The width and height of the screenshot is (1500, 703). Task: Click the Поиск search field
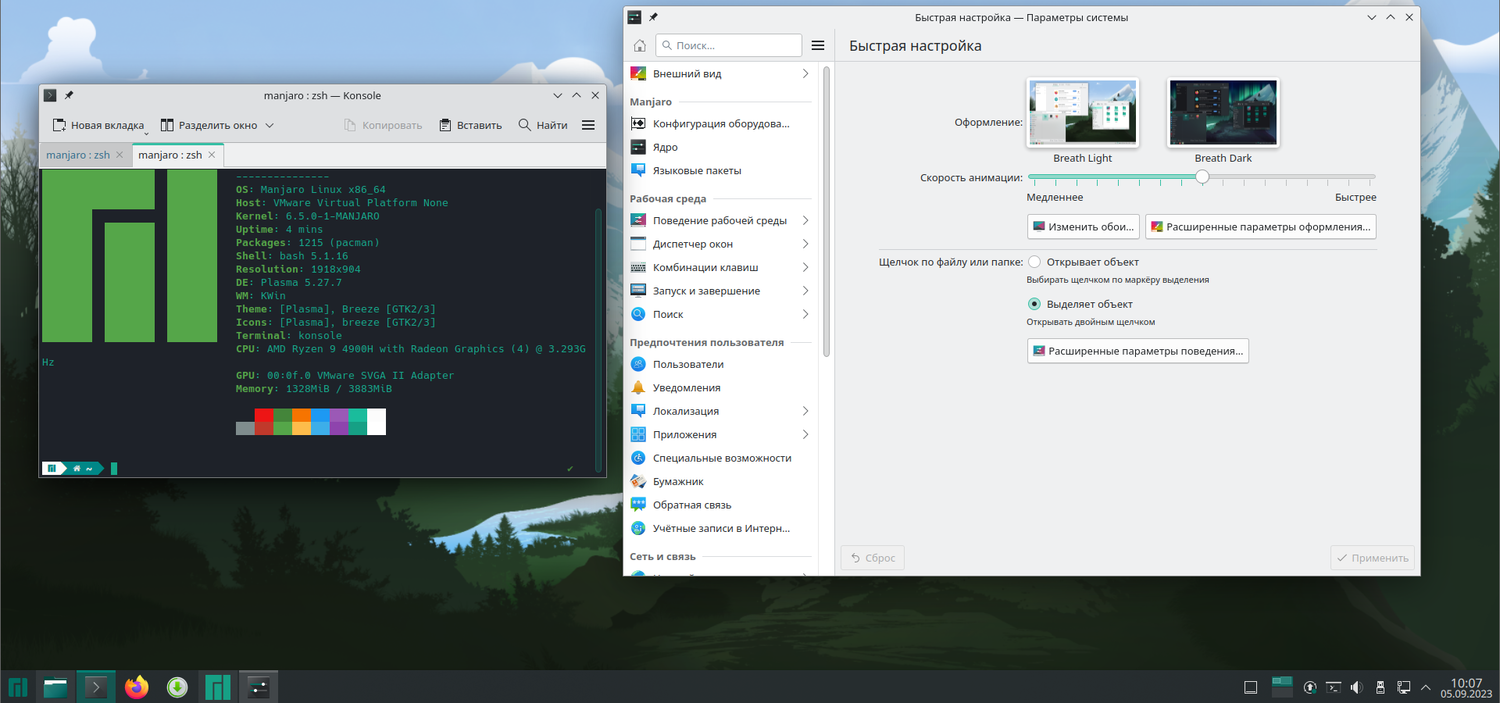tap(728, 45)
